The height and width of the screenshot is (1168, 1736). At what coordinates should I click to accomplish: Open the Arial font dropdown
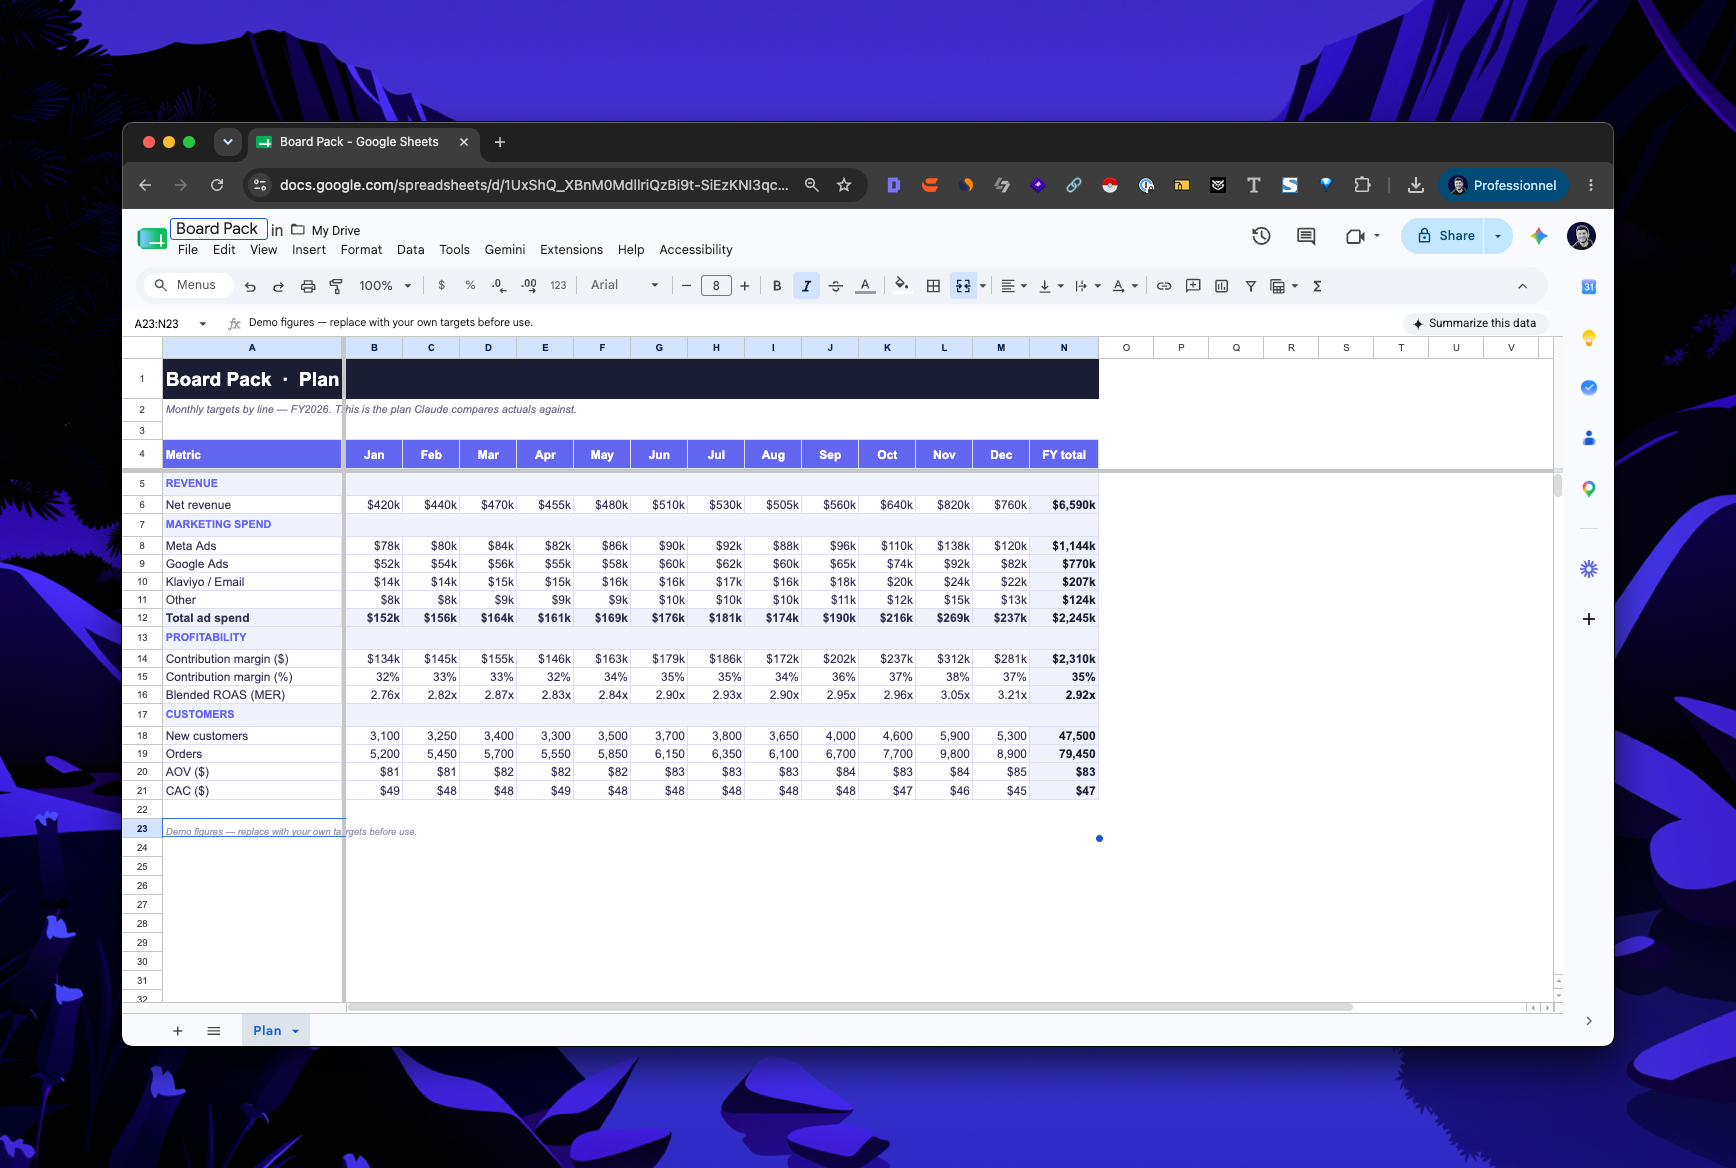625,286
